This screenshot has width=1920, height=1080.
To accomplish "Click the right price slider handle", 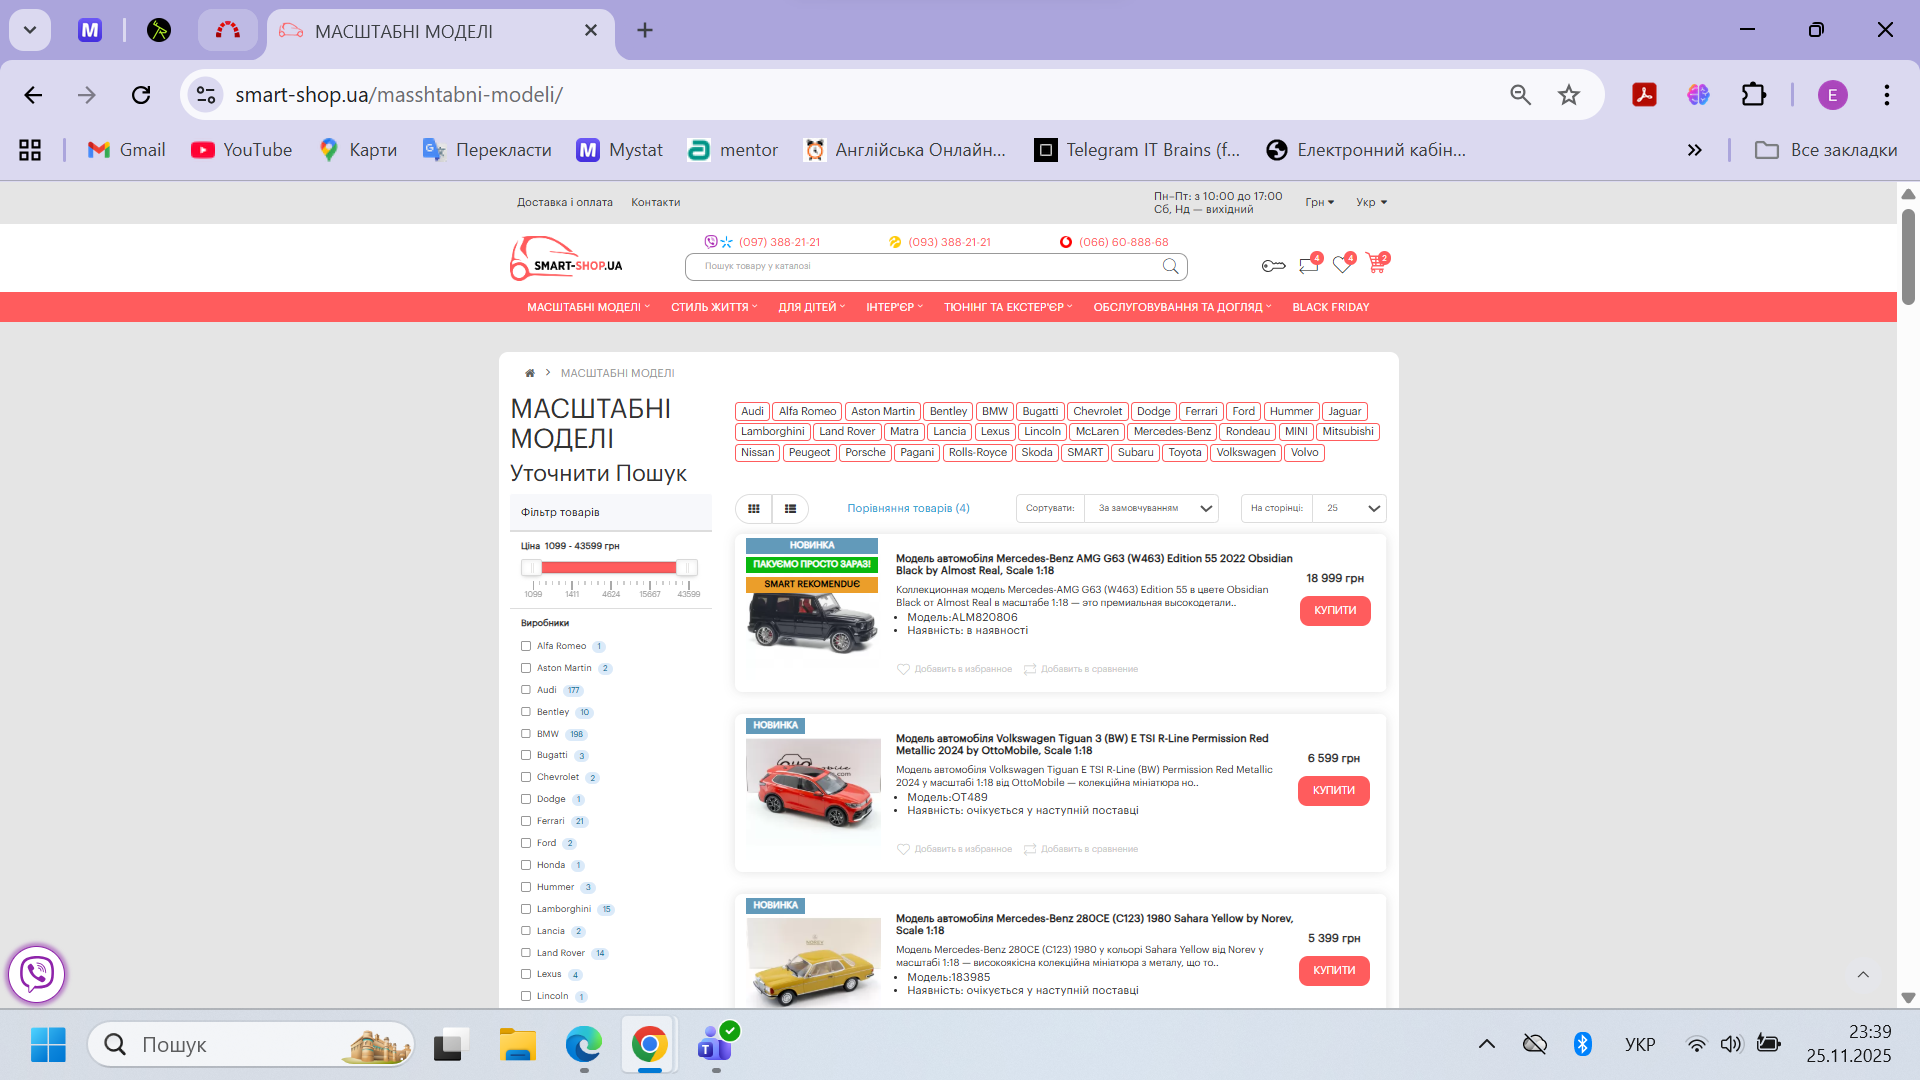I will tap(686, 568).
